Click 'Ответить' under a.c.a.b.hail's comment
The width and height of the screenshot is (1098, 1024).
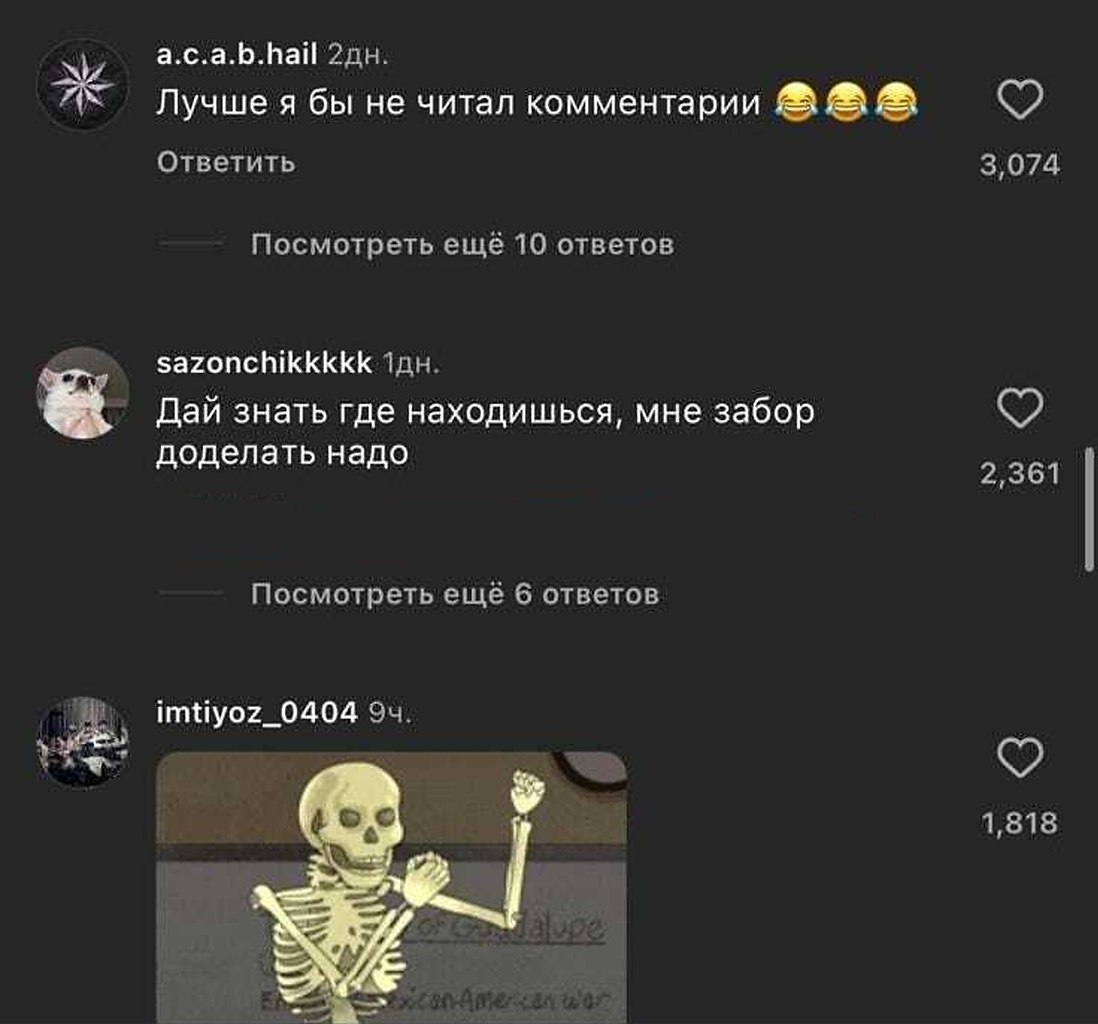[x=226, y=162]
